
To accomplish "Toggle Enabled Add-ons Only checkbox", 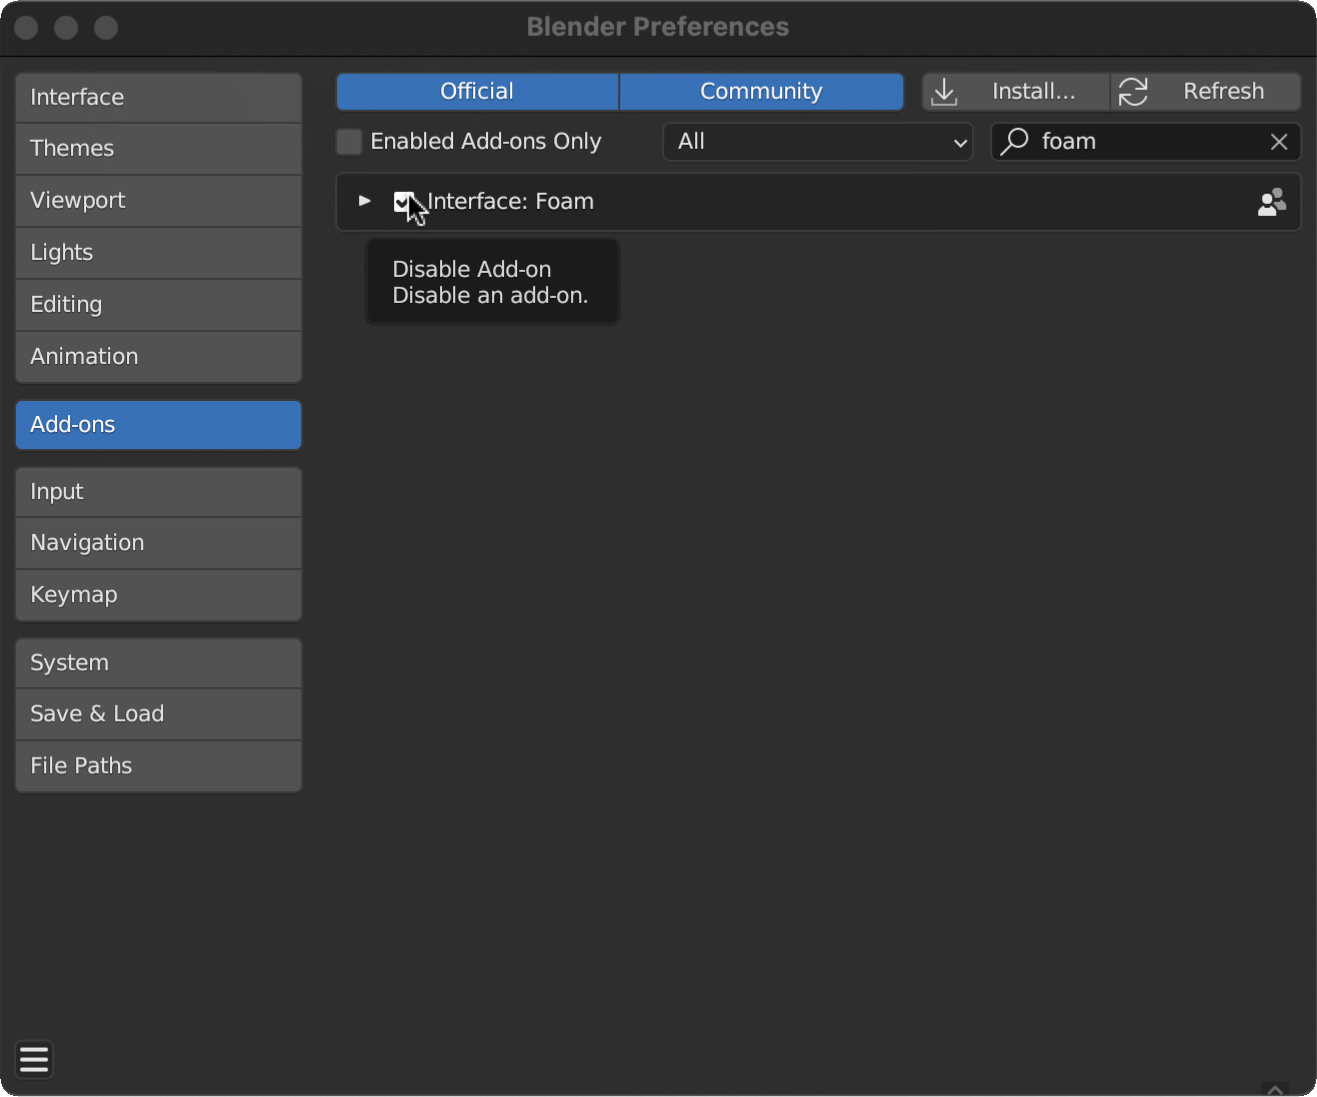I will click(x=349, y=142).
